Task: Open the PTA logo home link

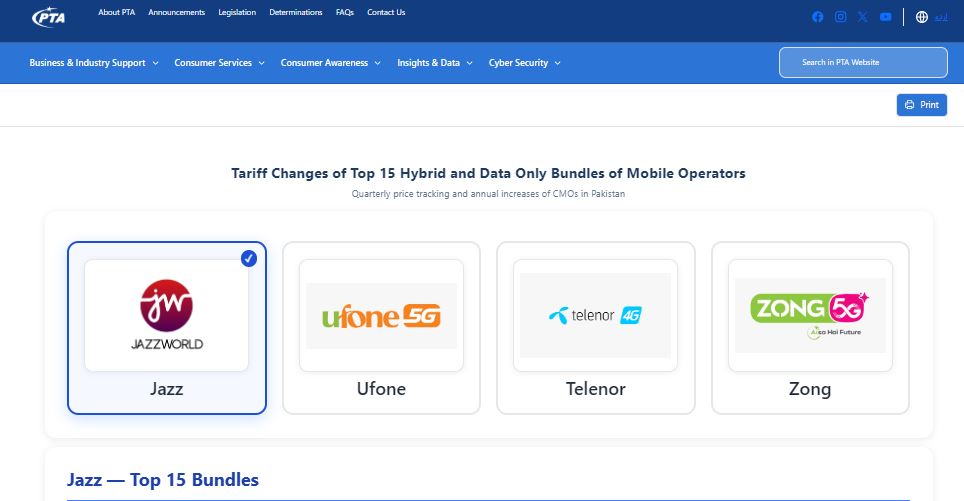Action: pos(49,17)
